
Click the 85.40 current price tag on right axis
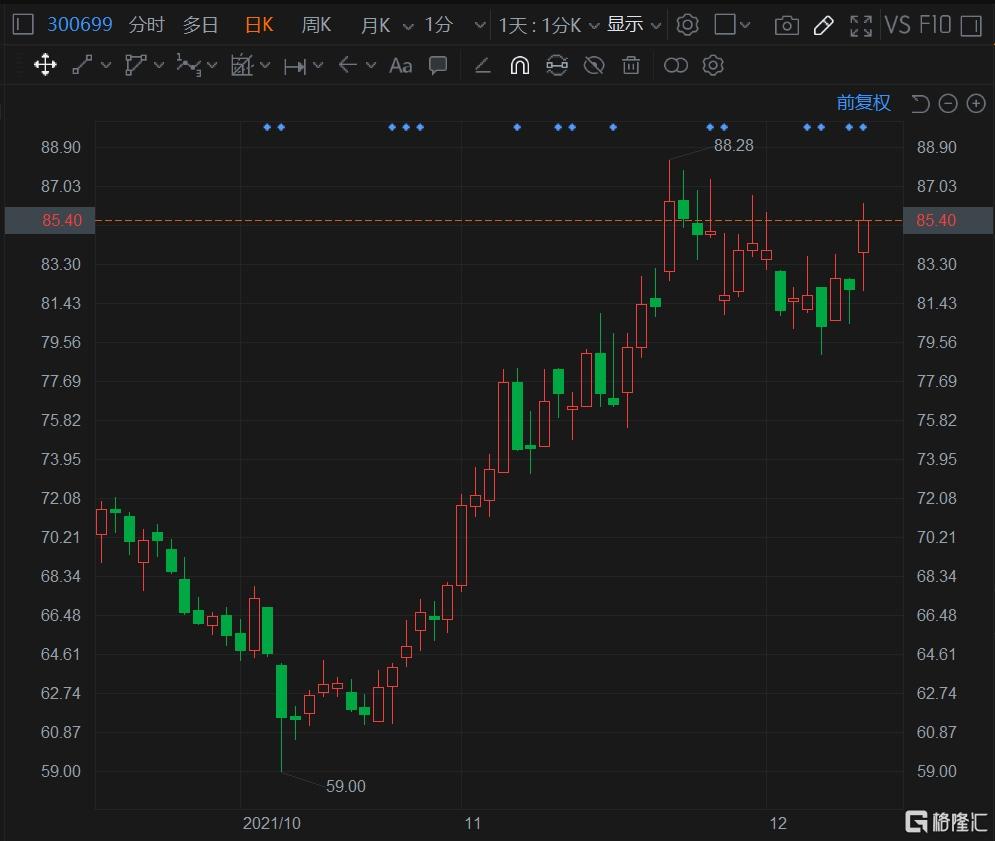coord(948,220)
